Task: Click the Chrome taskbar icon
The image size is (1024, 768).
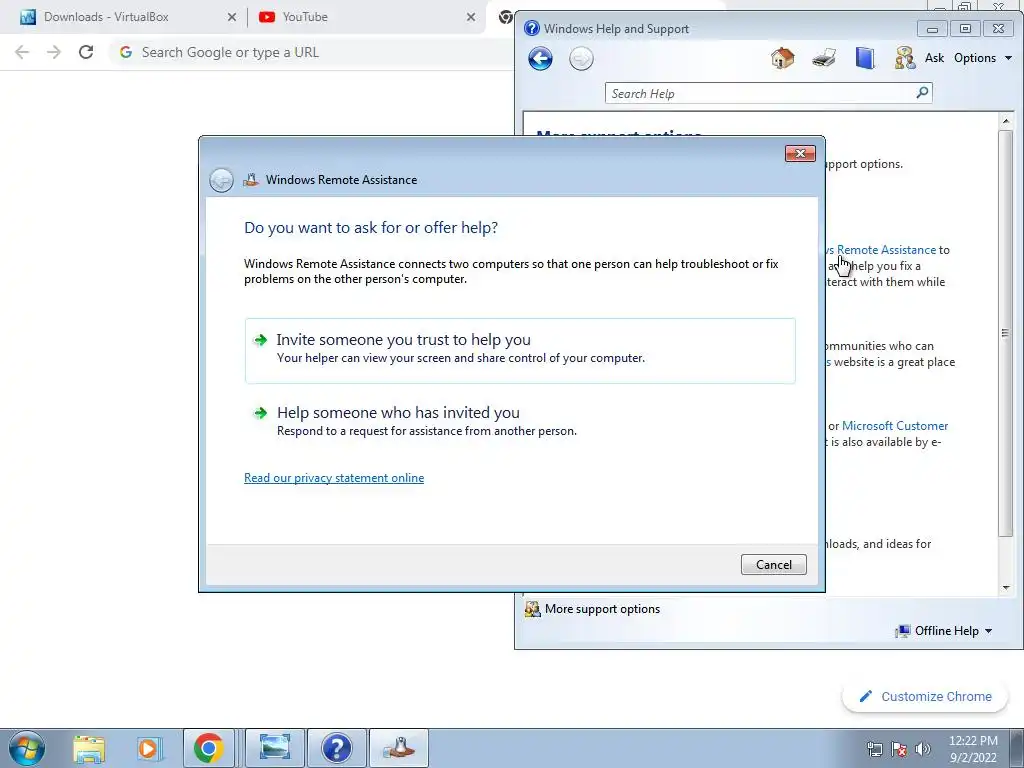Action: click(x=208, y=748)
